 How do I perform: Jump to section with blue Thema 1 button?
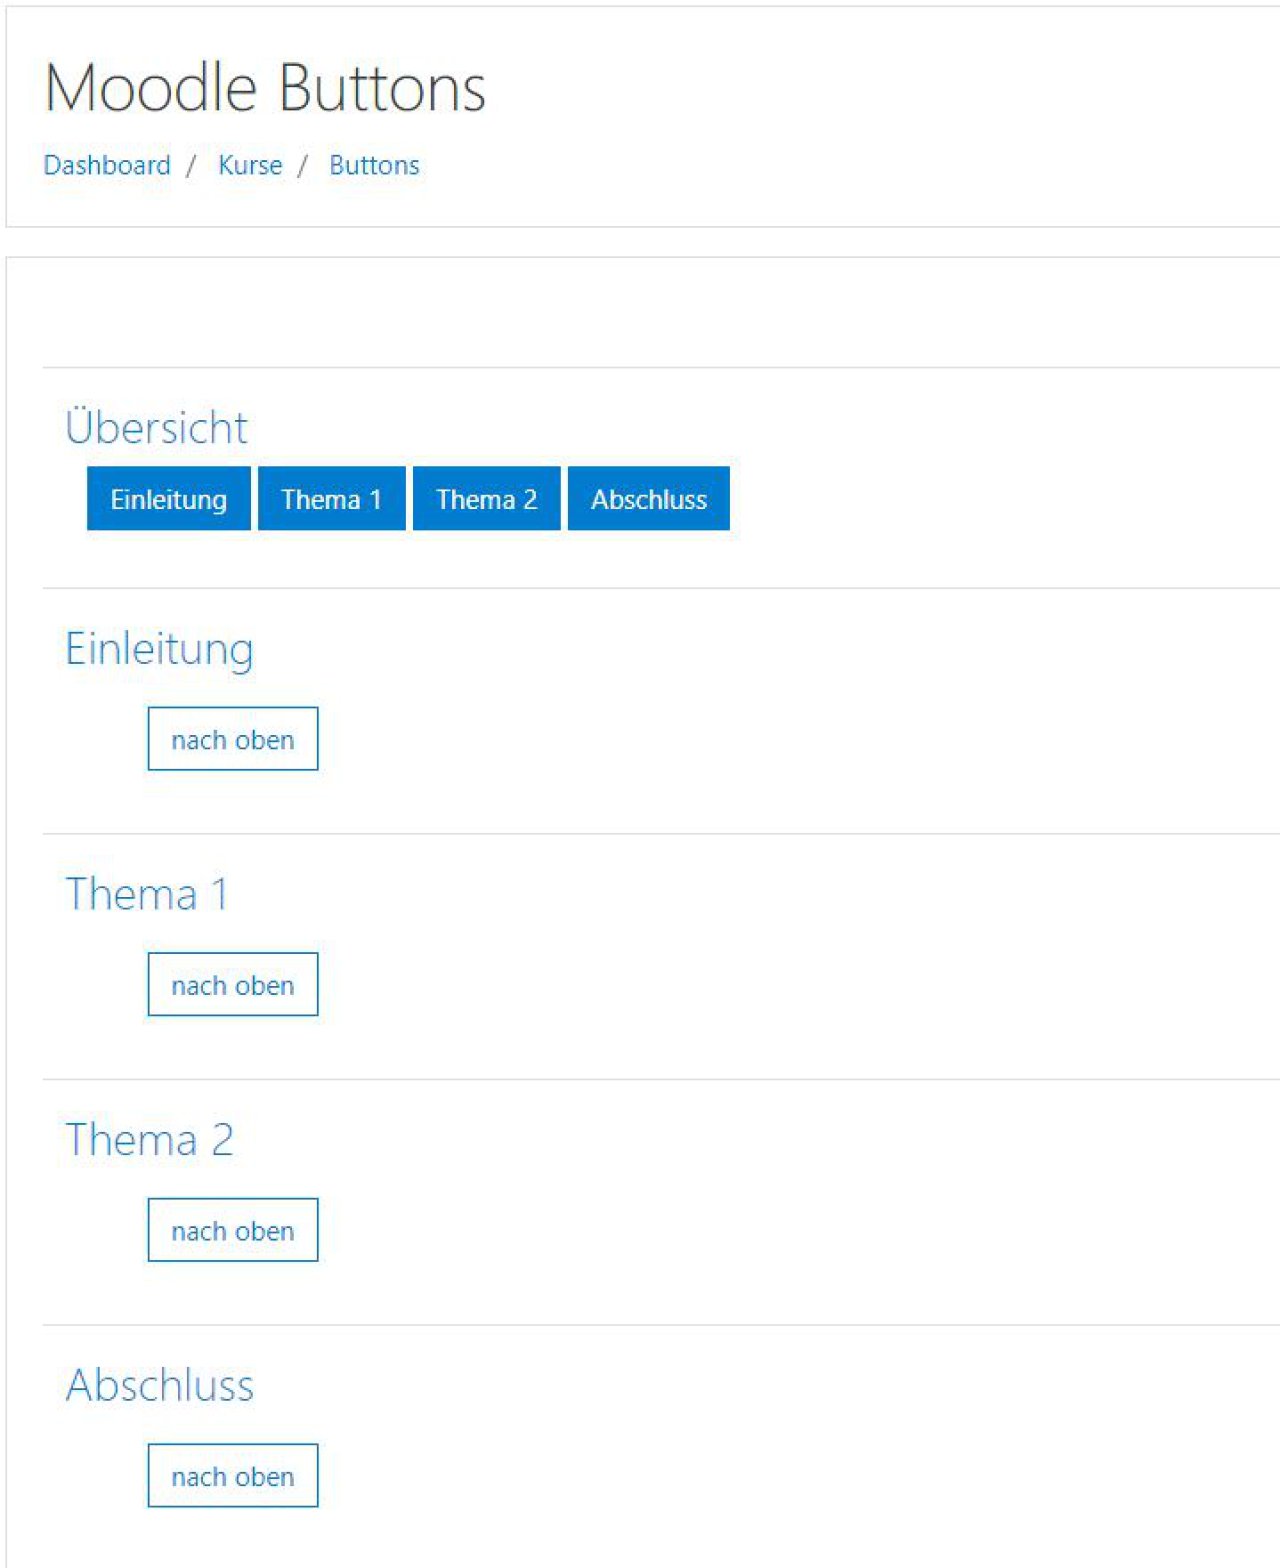pyautogui.click(x=332, y=498)
